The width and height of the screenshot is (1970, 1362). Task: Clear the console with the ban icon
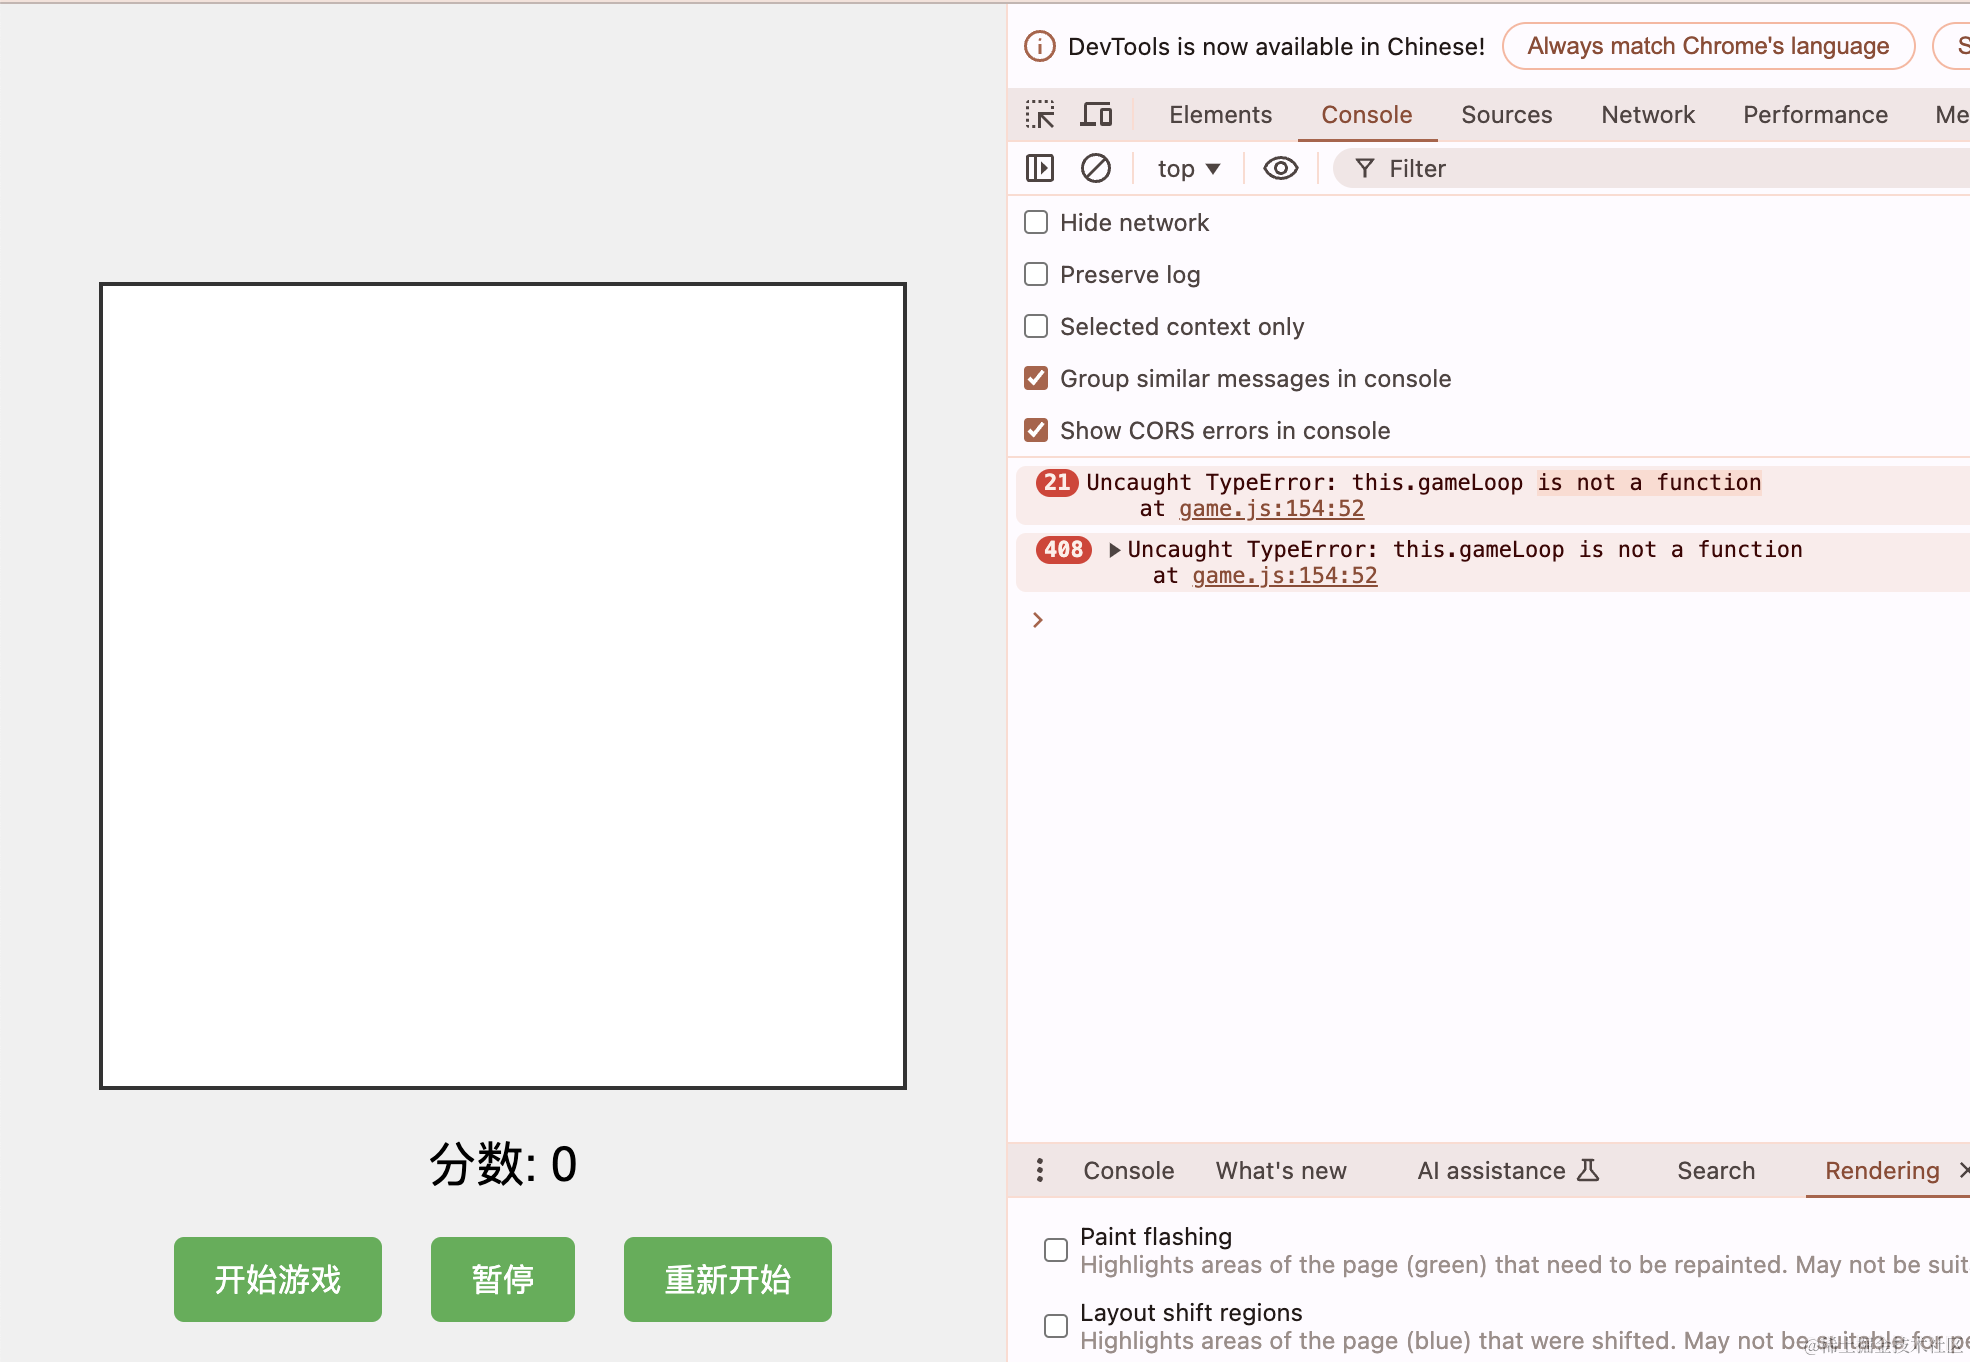pos(1096,168)
